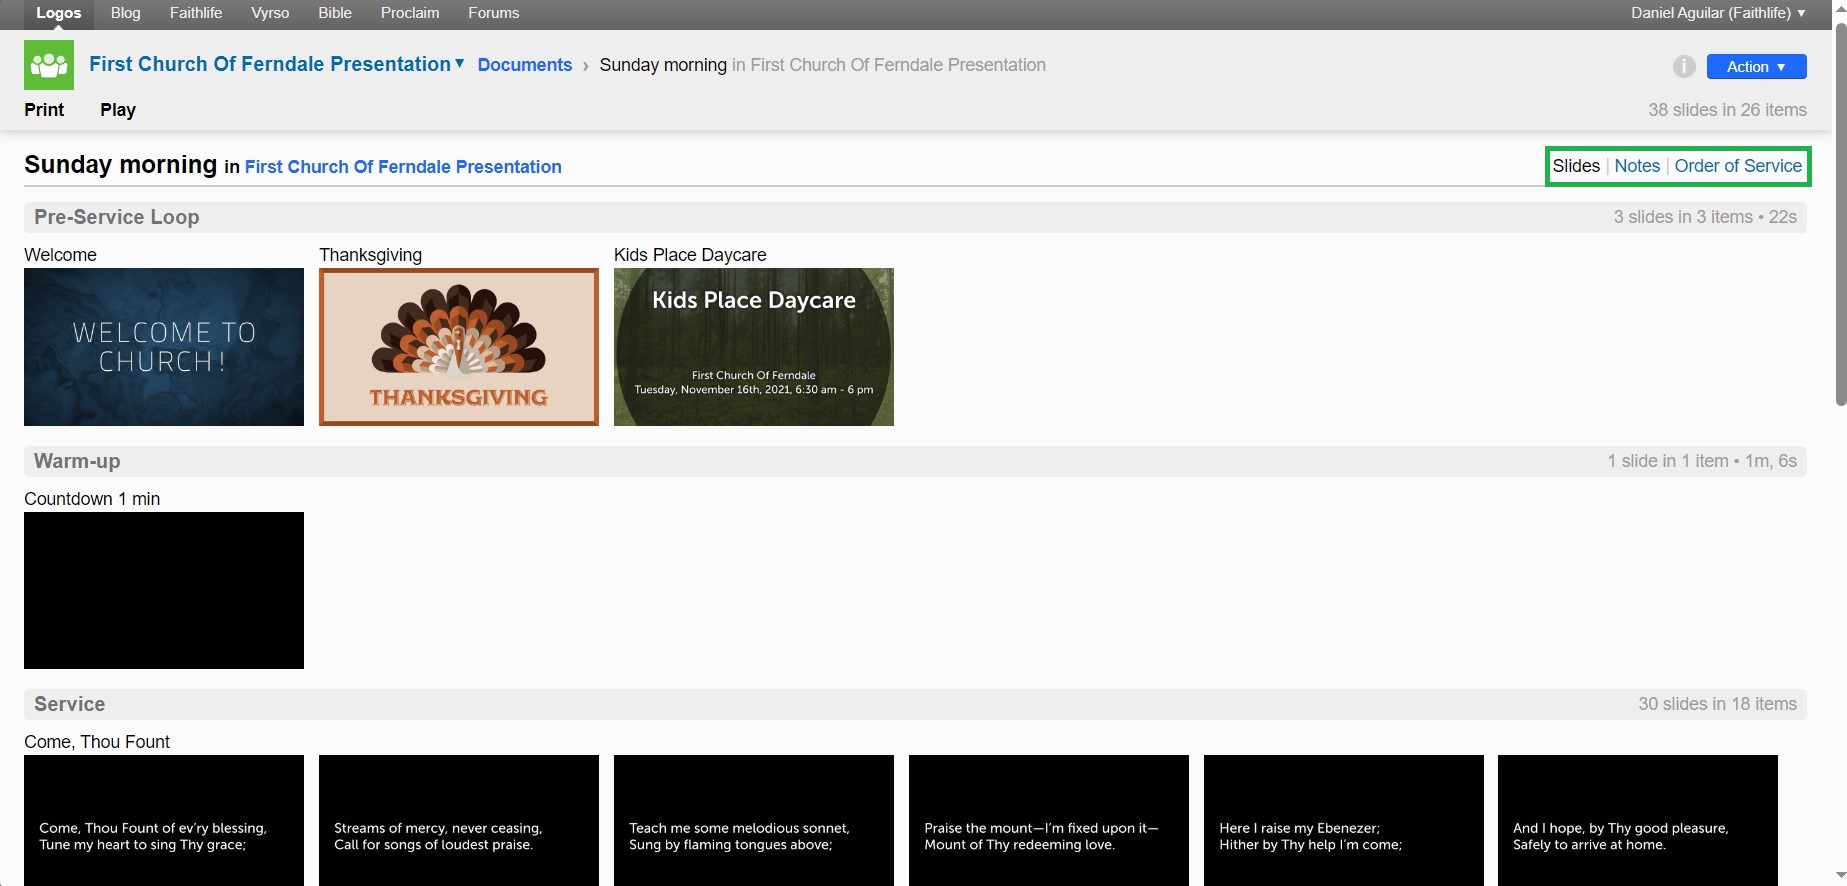Expand the First Church Of Ferndale Presentation header menu
This screenshot has width=1847, height=886.
coord(277,64)
